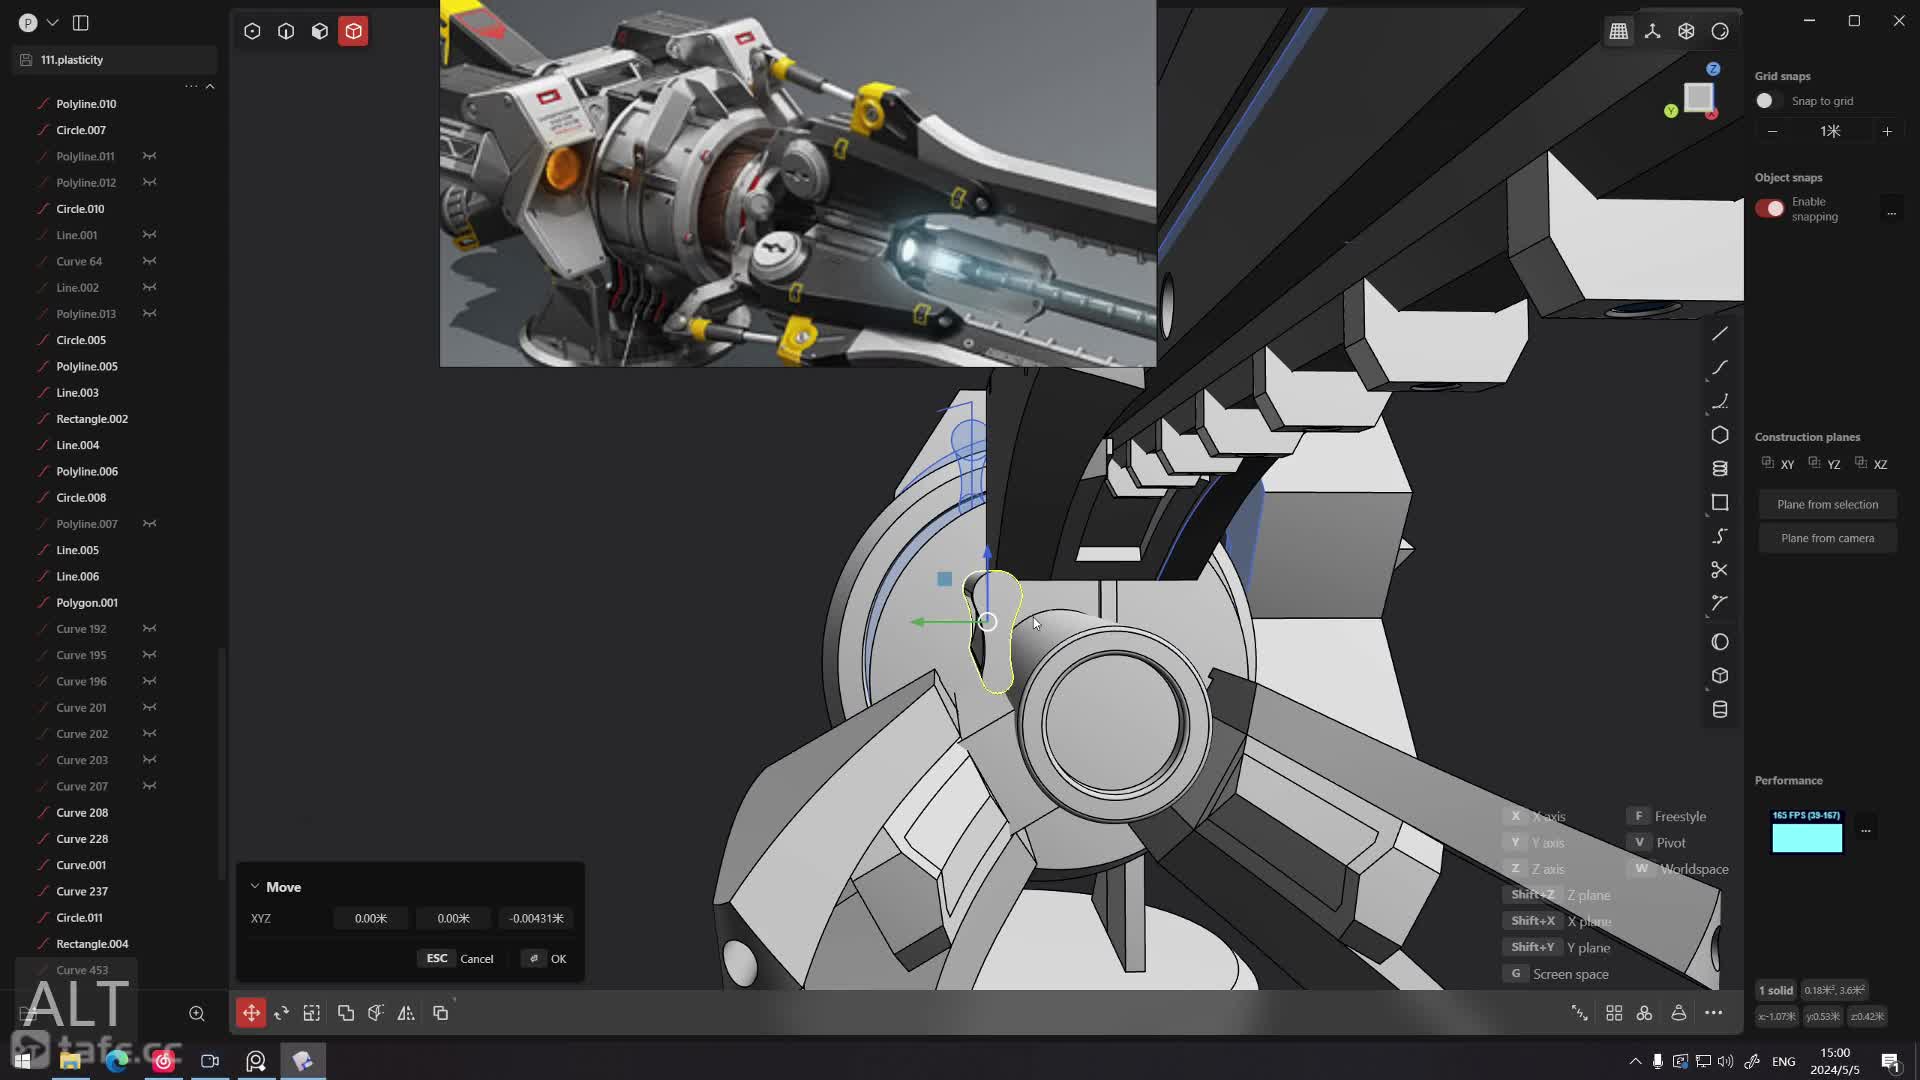Viewport: 1920px width, 1080px height.
Task: Click the Duplicate tool icon
Action: [441, 1013]
